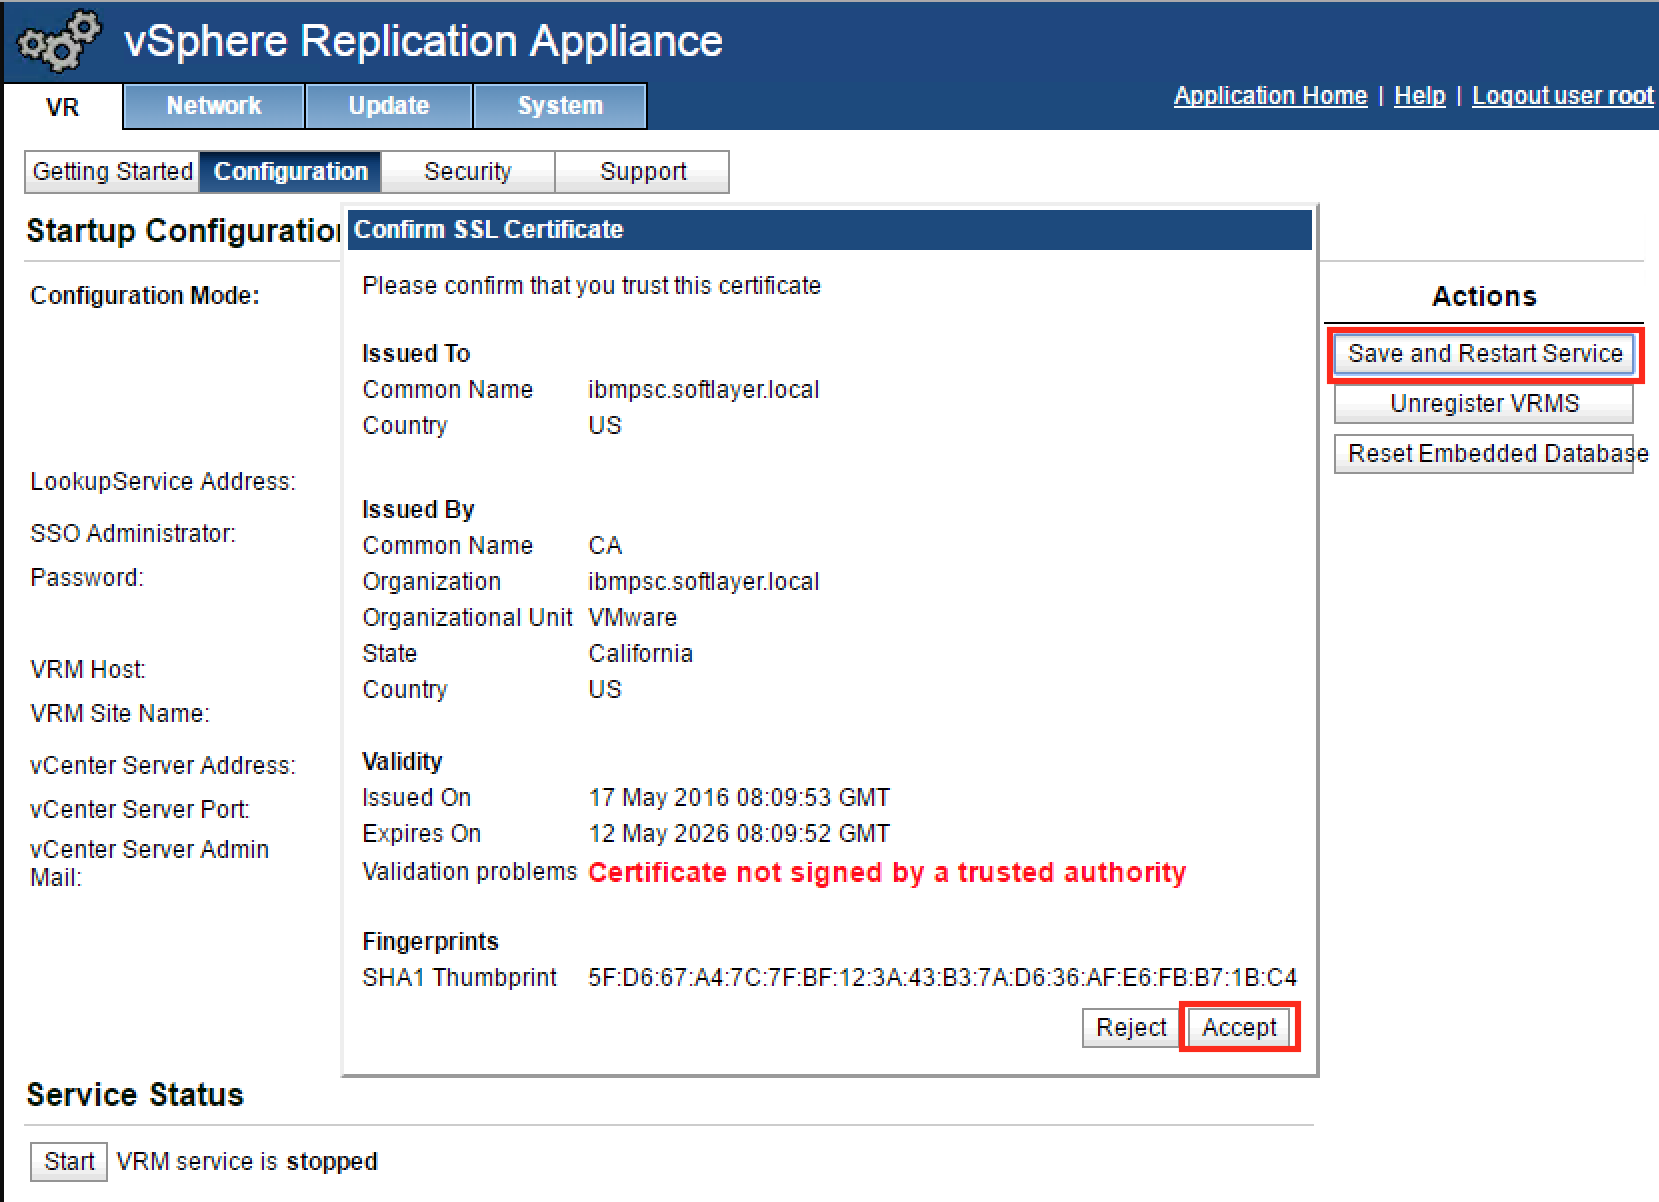Open the Help link
This screenshot has width=1659, height=1202.
tap(1419, 95)
